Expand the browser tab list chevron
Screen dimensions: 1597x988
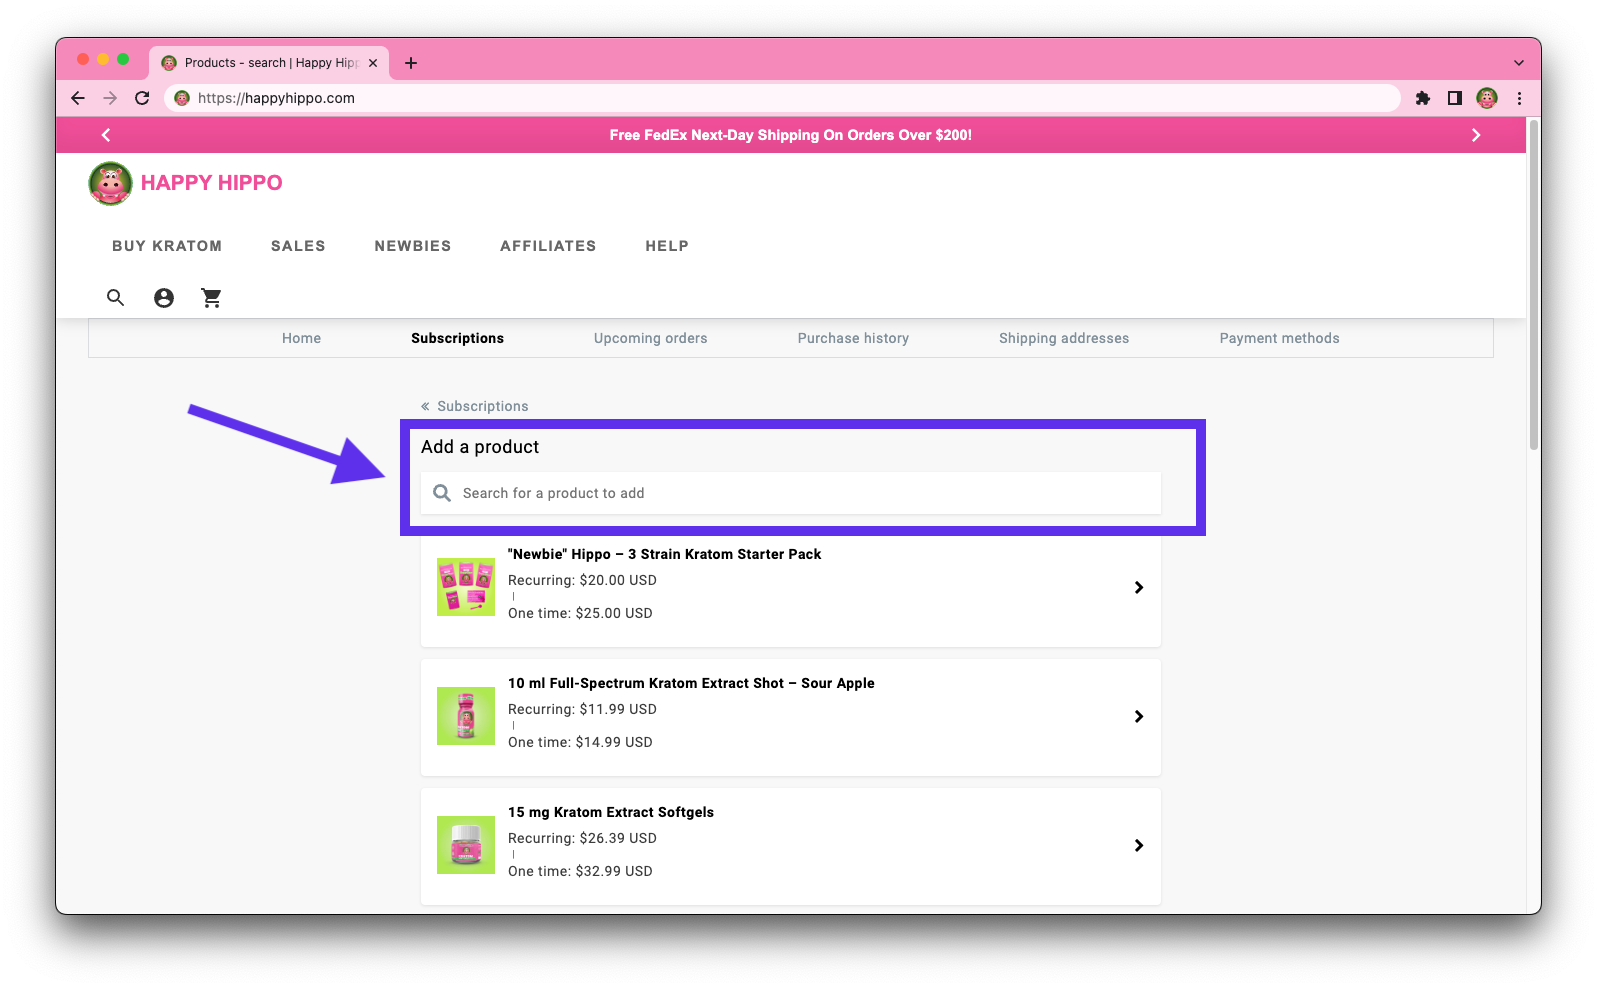pos(1519,63)
